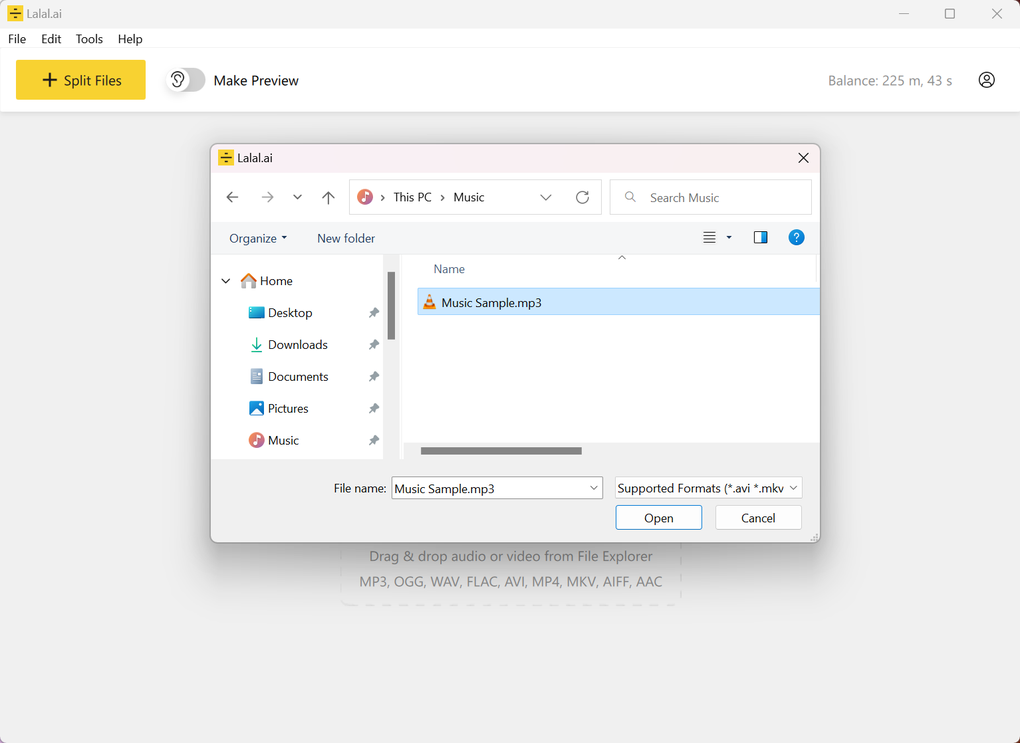Open the Tools menu
Viewport: 1020px width, 743px height.
[89, 39]
